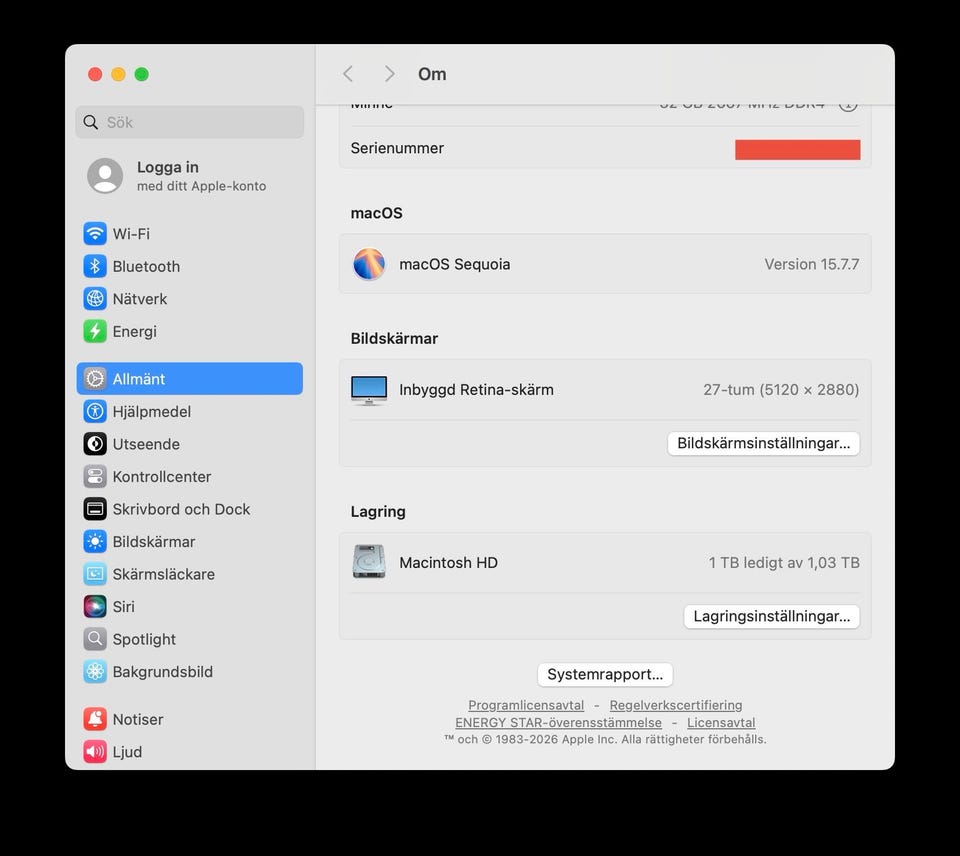Open Utseende appearance settings

[x=190, y=444]
